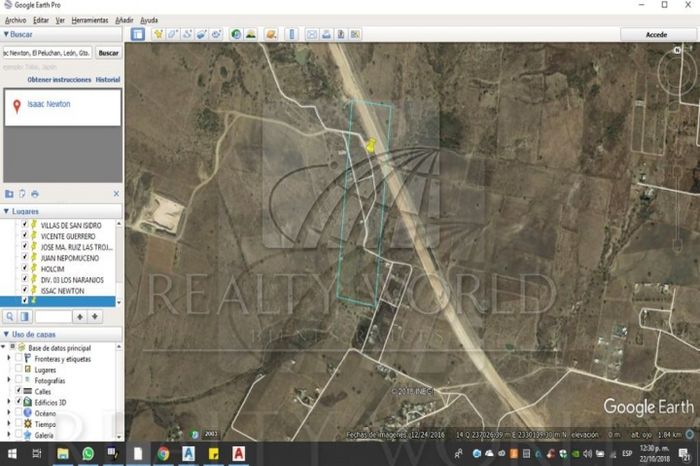Click the Add Image Overlay tool

tap(203, 34)
